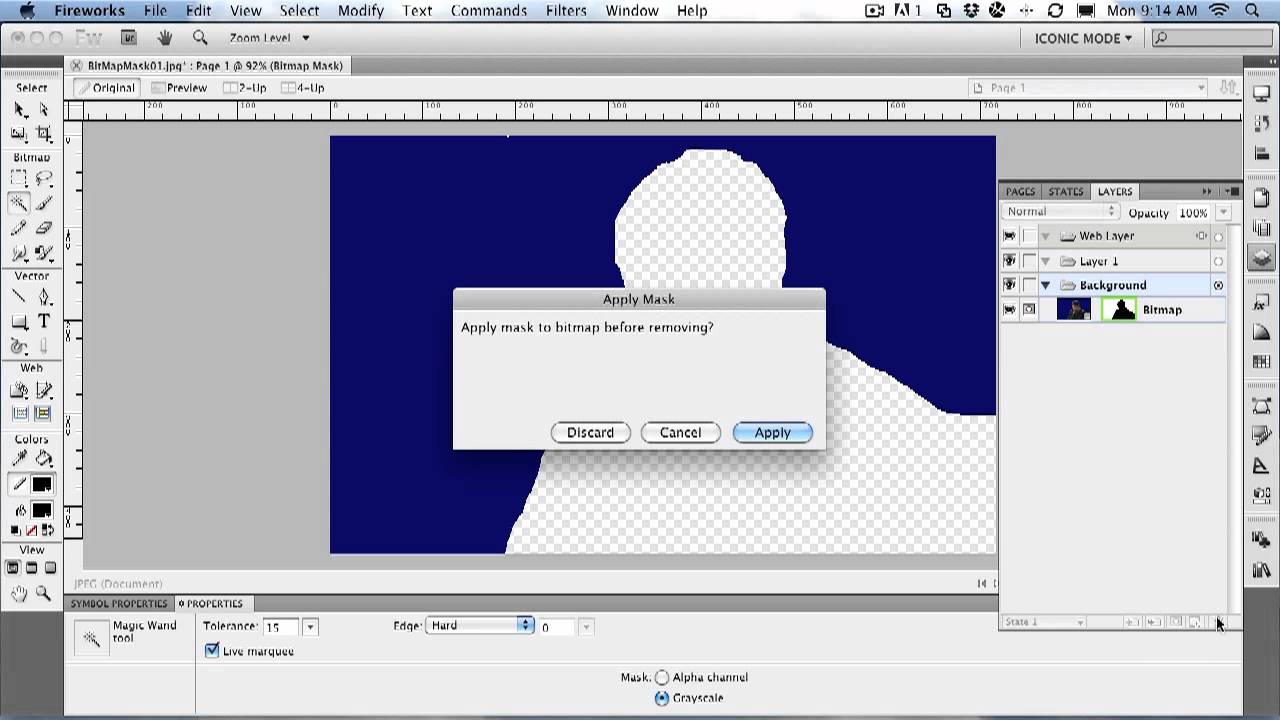
Task: Select the Hotspot tool in Web section
Action: [19, 390]
